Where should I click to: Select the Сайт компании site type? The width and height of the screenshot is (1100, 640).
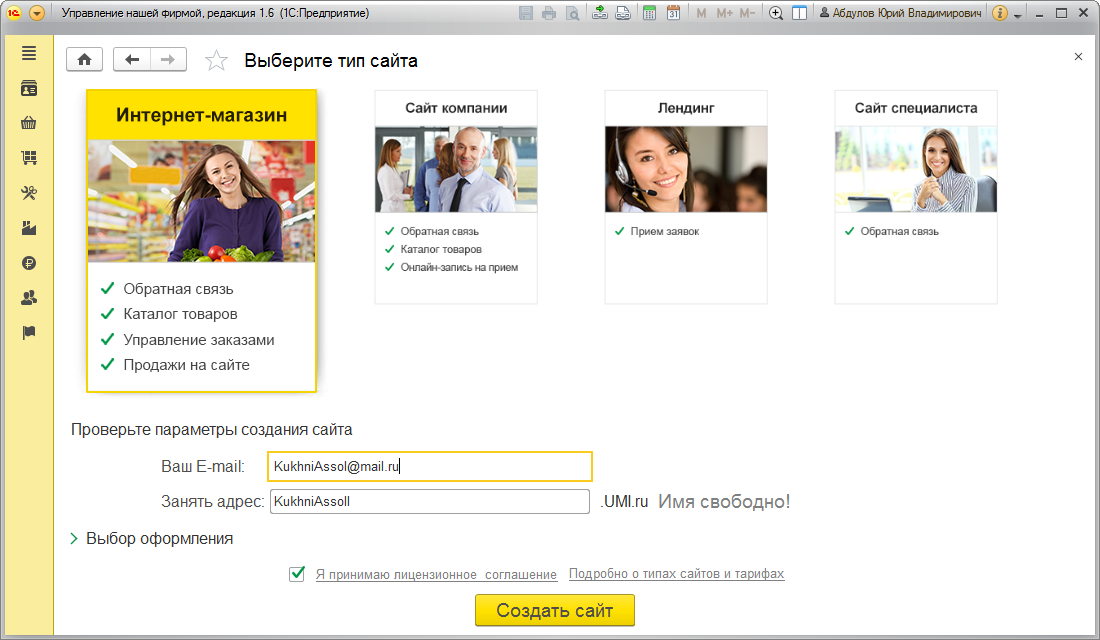(456, 196)
